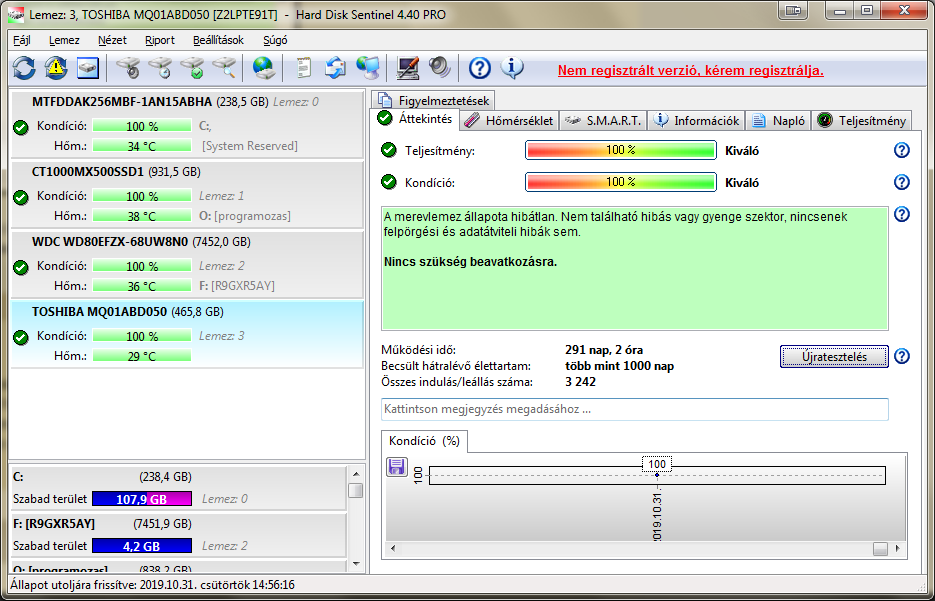
Task: Select the Áttekintés tab
Action: (x=415, y=119)
